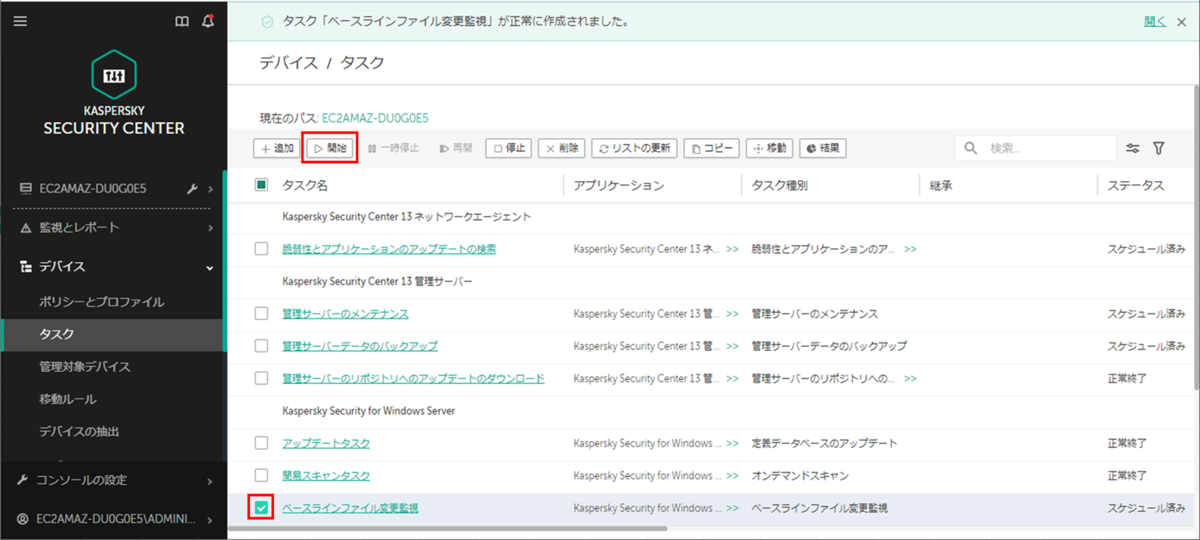Click the 再開 resume button

456,148
